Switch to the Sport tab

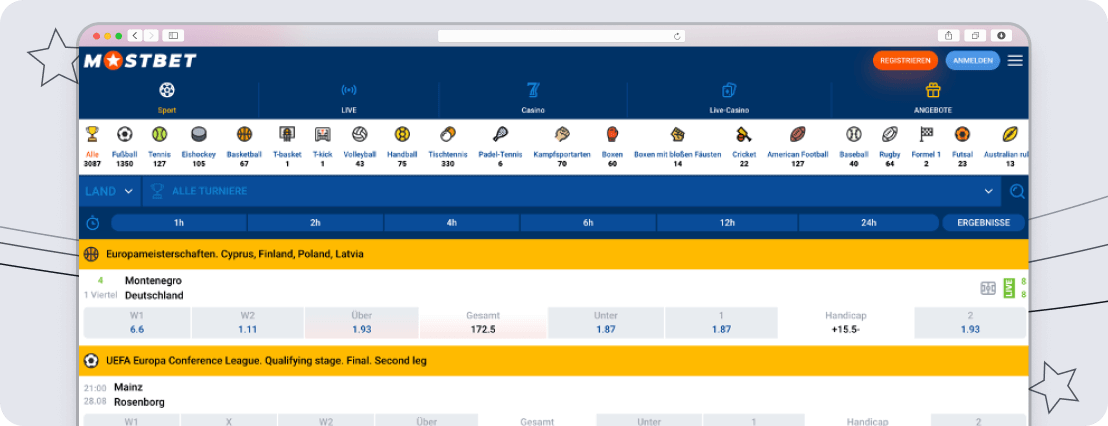point(167,99)
